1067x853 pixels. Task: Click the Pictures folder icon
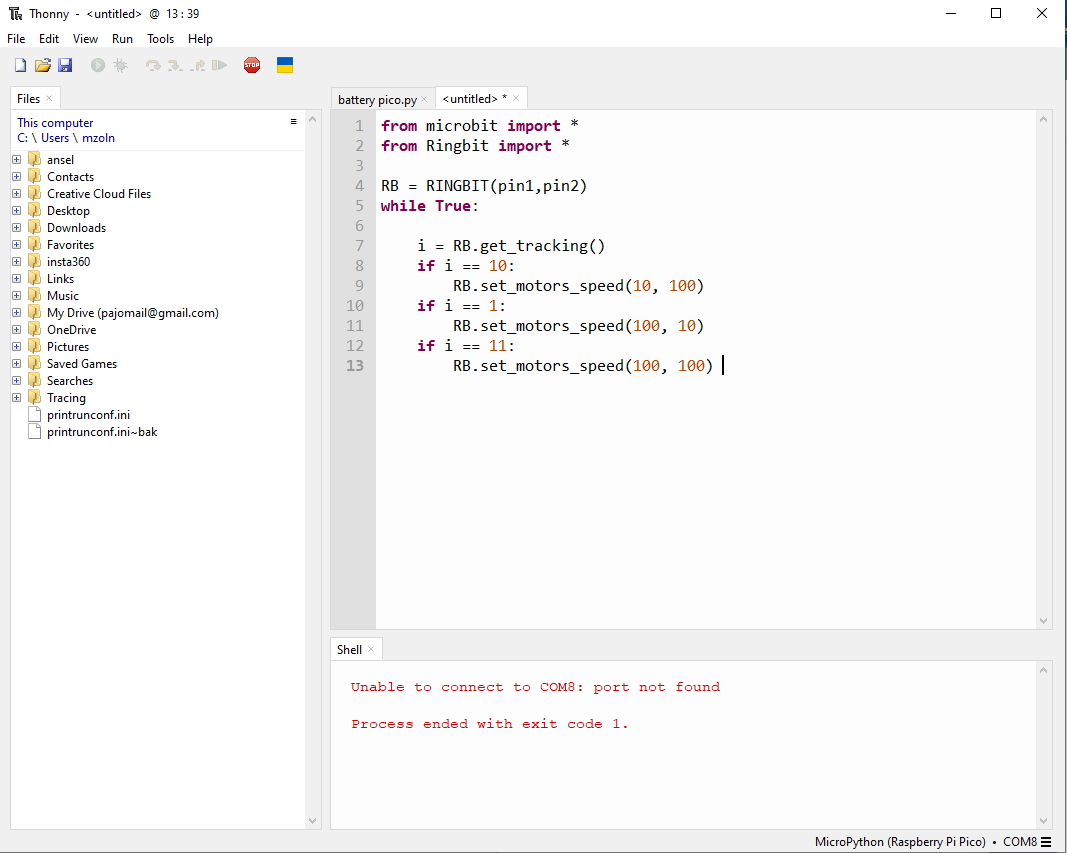[35, 347]
